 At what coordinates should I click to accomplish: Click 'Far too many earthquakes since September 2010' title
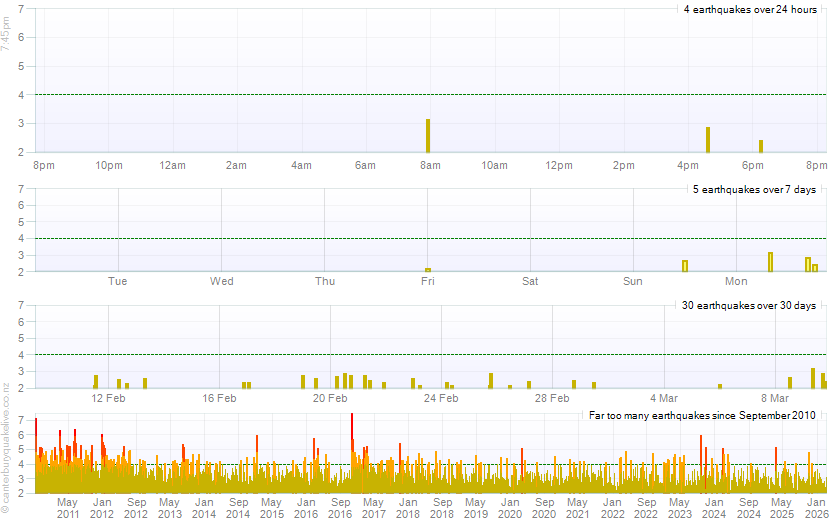pos(702,414)
